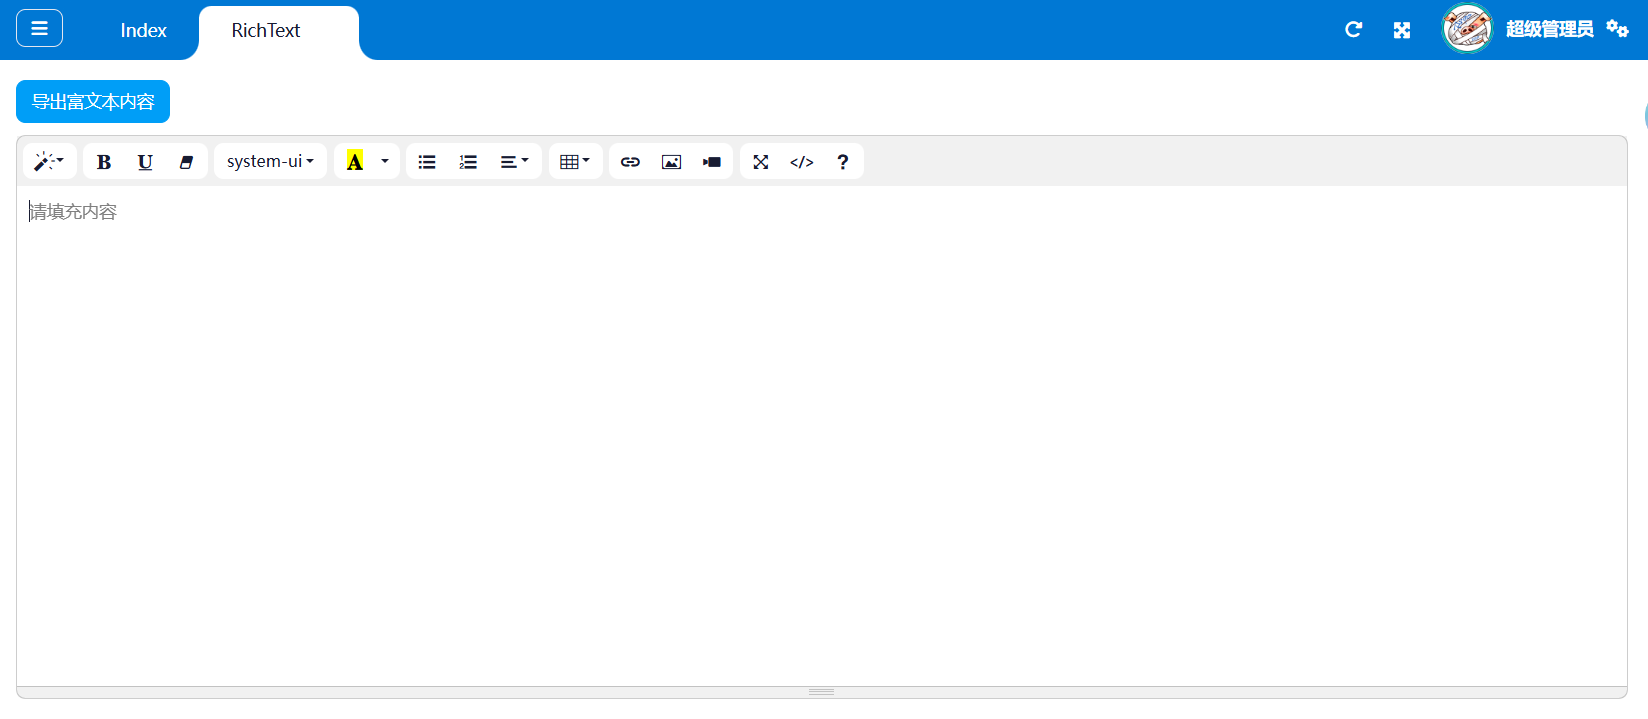This screenshot has height=719, width=1648.
Task: Click the 超级管理员 username
Action: click(x=1549, y=29)
